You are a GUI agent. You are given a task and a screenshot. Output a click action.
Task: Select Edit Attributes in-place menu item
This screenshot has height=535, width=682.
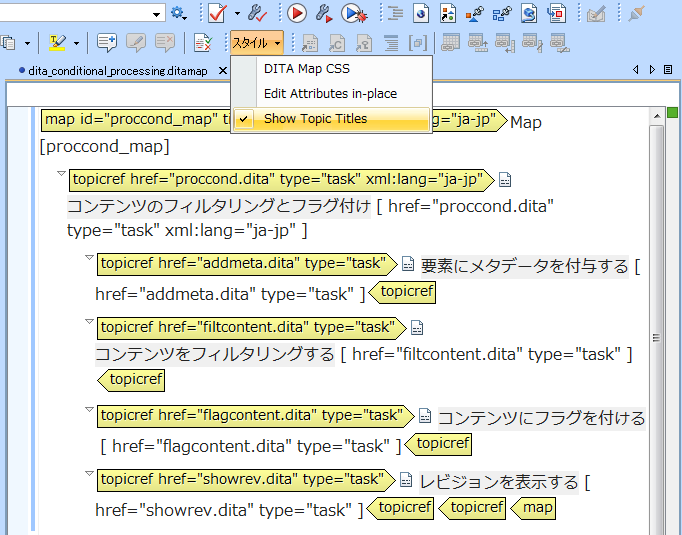coord(331,94)
